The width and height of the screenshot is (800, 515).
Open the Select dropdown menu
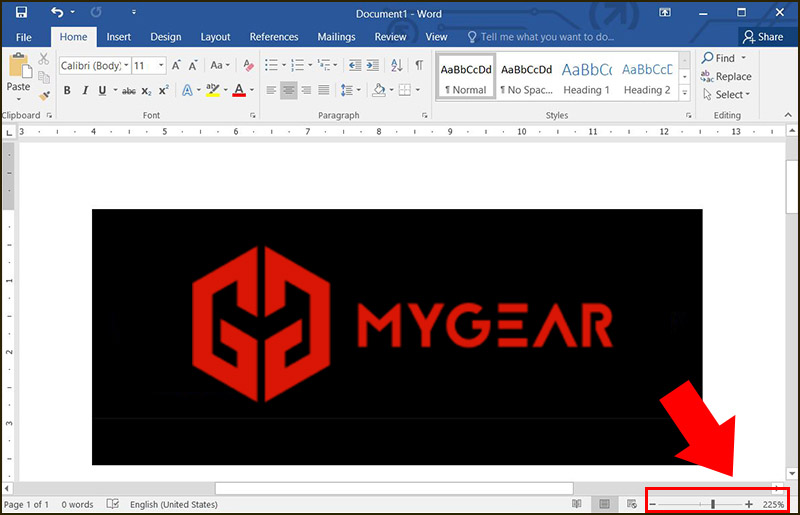point(727,94)
